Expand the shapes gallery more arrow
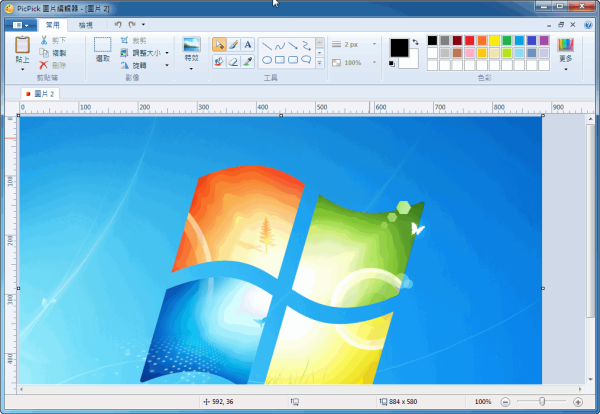 click(x=320, y=63)
